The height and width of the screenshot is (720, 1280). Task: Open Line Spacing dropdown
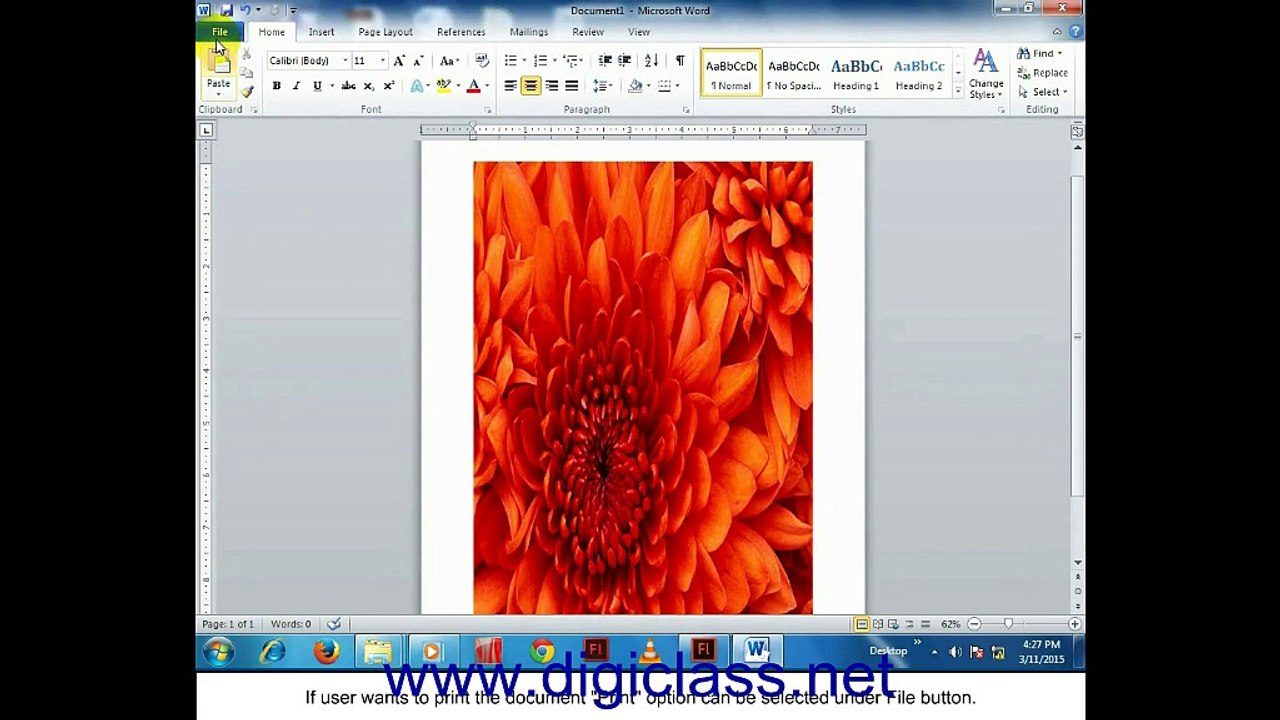tap(603, 86)
